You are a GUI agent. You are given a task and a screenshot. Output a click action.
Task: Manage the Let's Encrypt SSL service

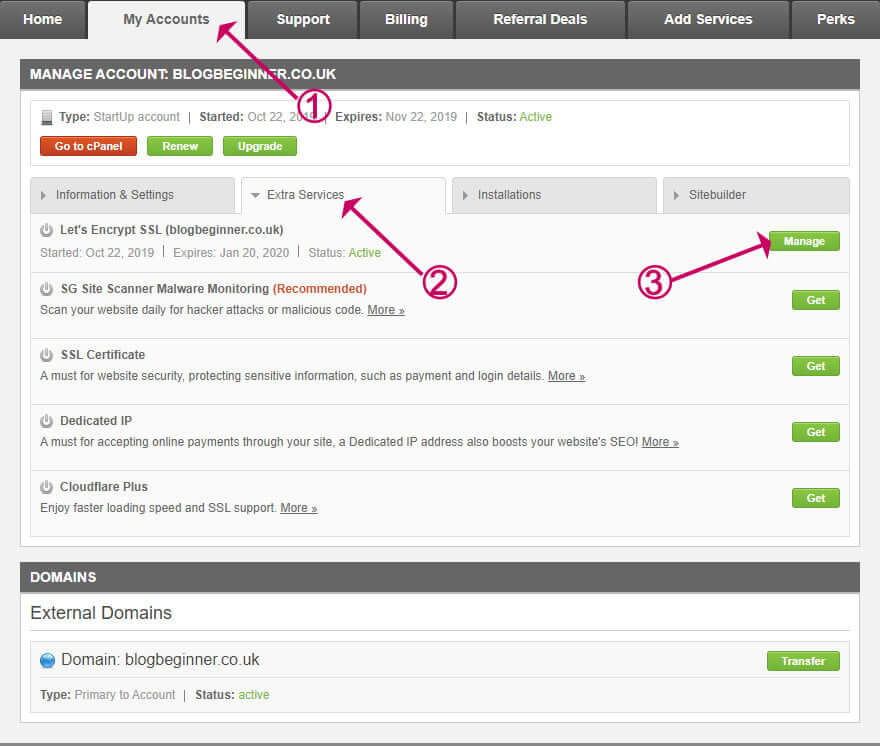(x=804, y=241)
